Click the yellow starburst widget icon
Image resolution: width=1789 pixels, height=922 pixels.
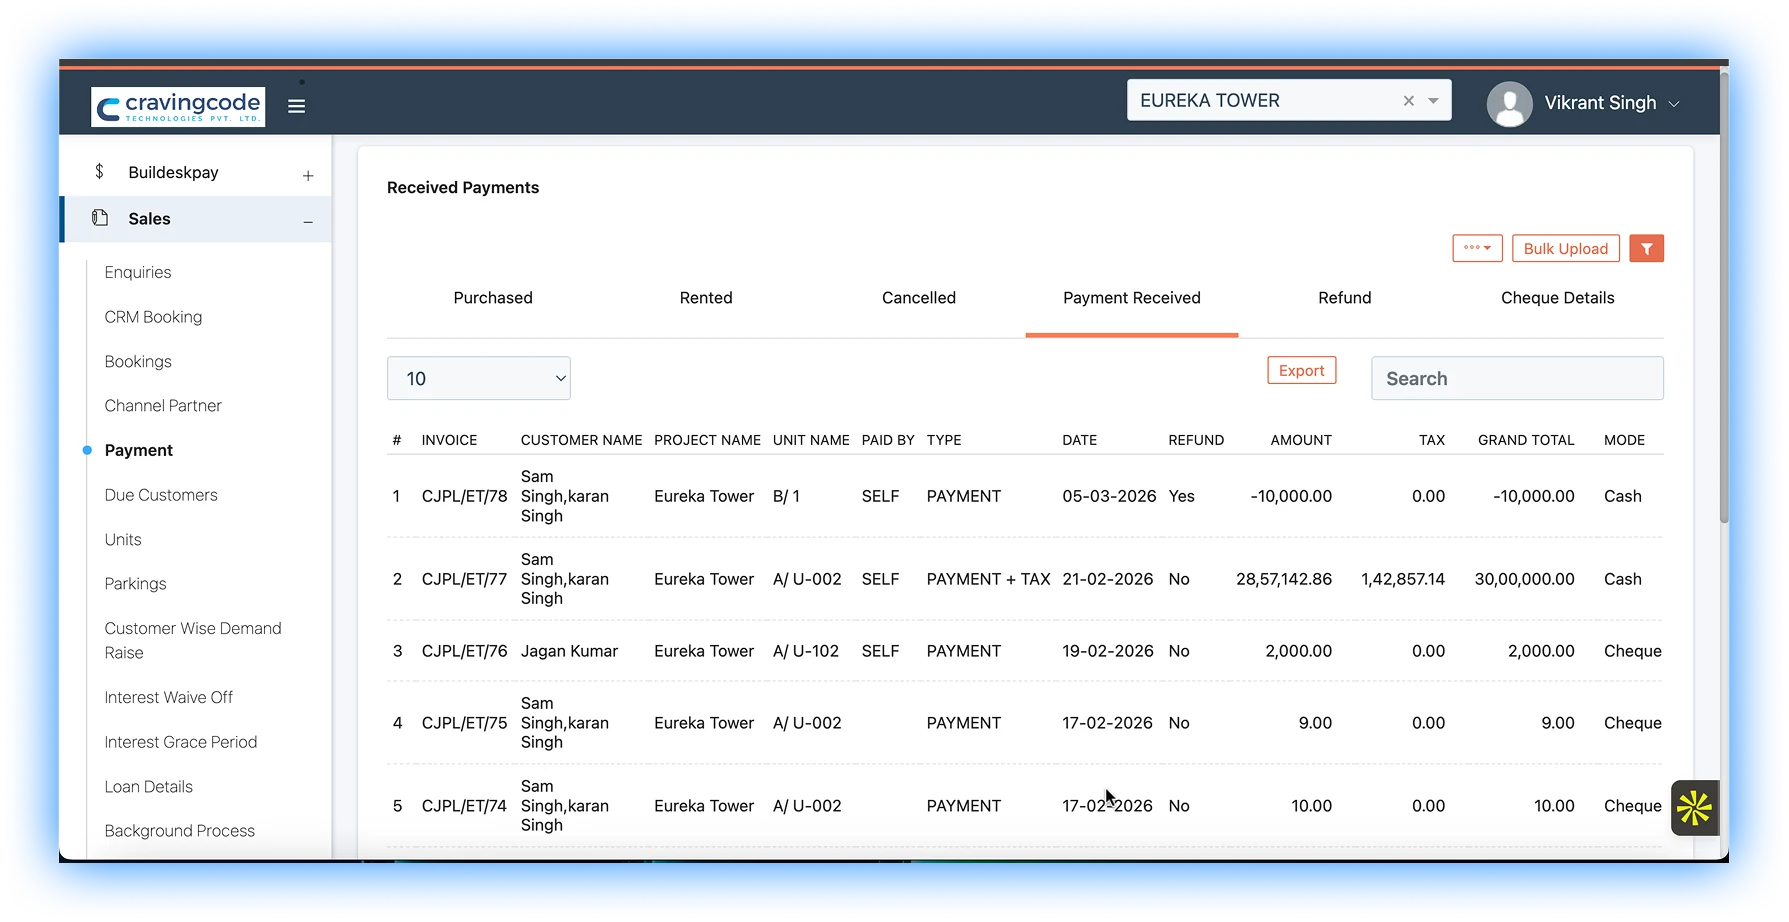(1694, 808)
